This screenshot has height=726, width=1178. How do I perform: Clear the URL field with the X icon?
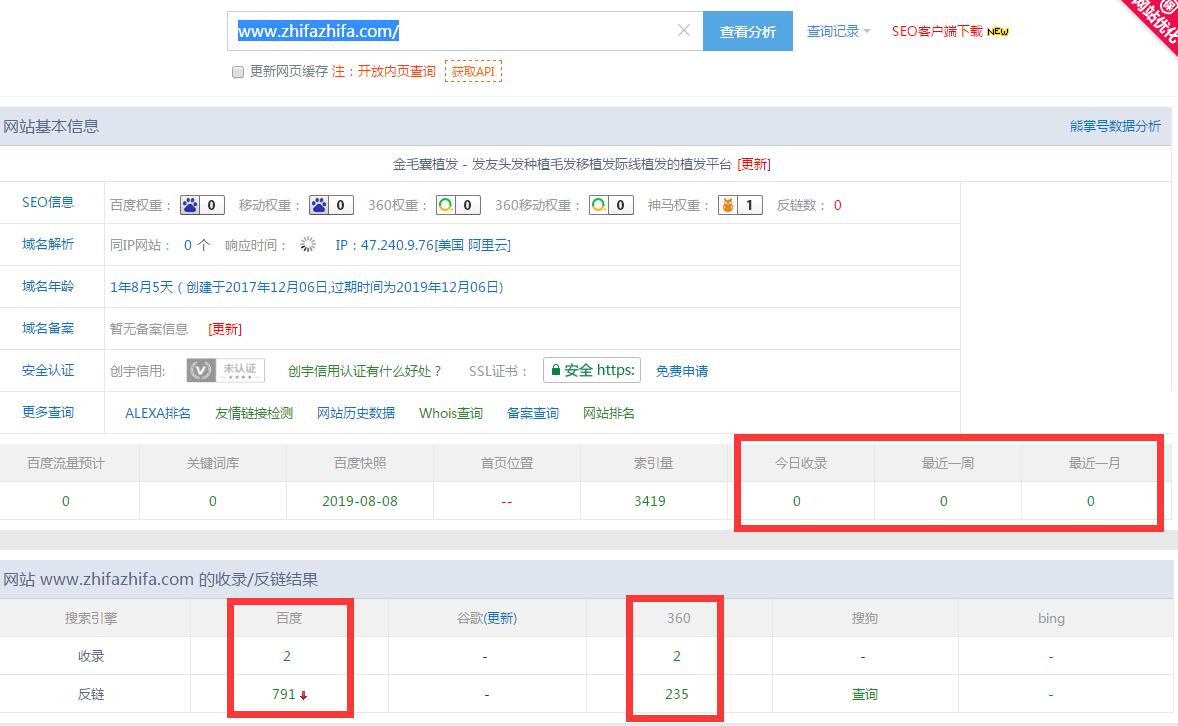point(684,31)
